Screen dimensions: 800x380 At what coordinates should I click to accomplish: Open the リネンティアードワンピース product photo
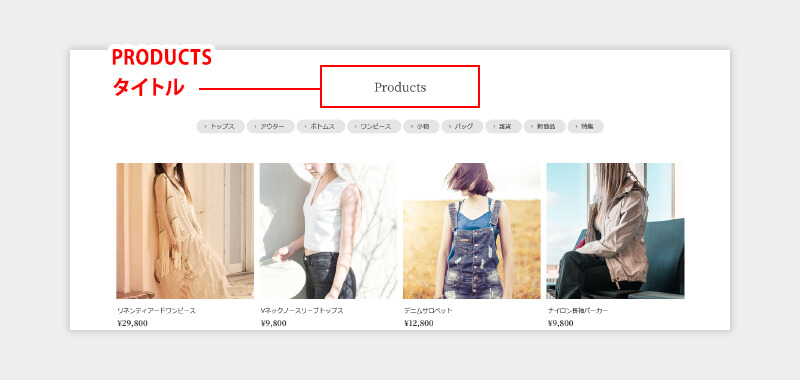tap(185, 231)
